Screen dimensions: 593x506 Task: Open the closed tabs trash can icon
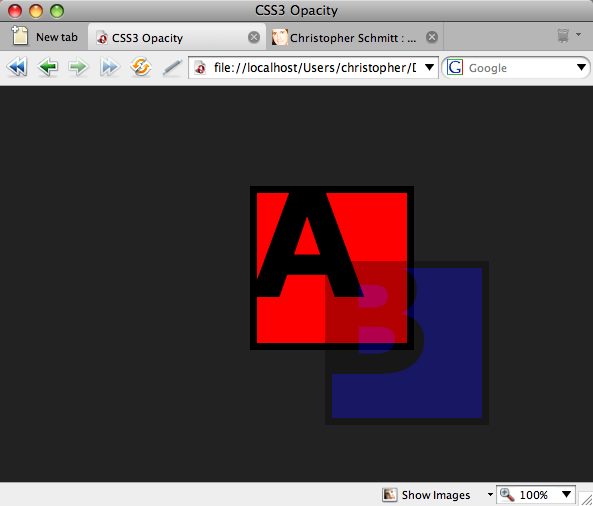563,36
